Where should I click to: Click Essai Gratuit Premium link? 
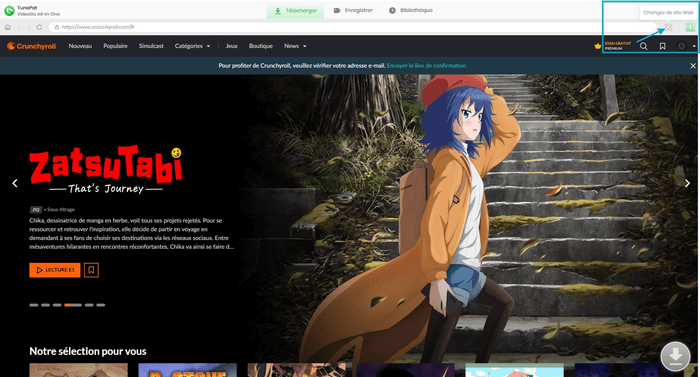point(618,46)
